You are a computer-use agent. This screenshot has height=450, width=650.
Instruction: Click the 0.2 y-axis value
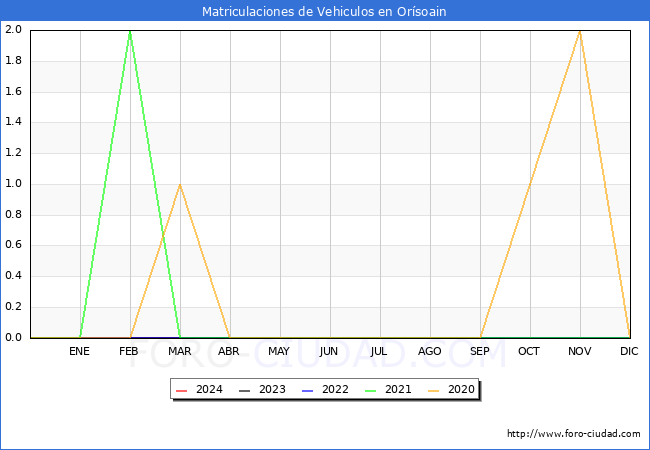point(13,307)
